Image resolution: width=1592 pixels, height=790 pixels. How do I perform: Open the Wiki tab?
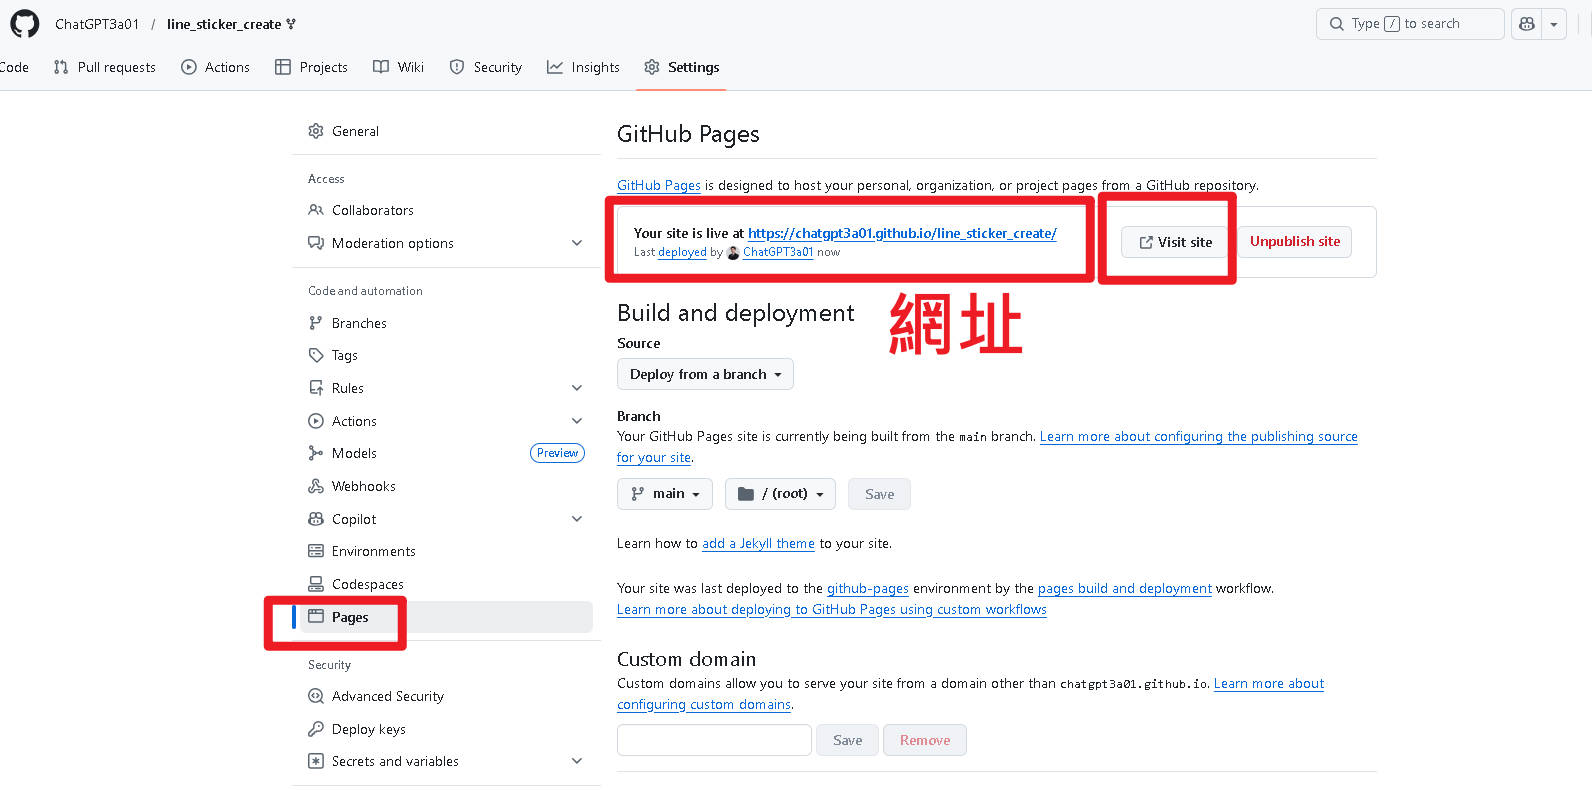pyautogui.click(x=398, y=67)
